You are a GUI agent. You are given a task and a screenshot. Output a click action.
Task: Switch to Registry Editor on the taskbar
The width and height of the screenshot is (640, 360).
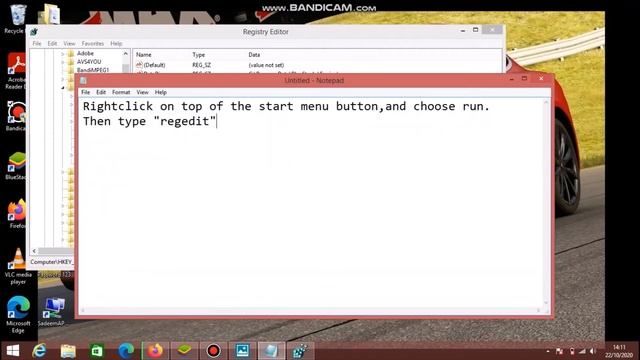click(300, 351)
